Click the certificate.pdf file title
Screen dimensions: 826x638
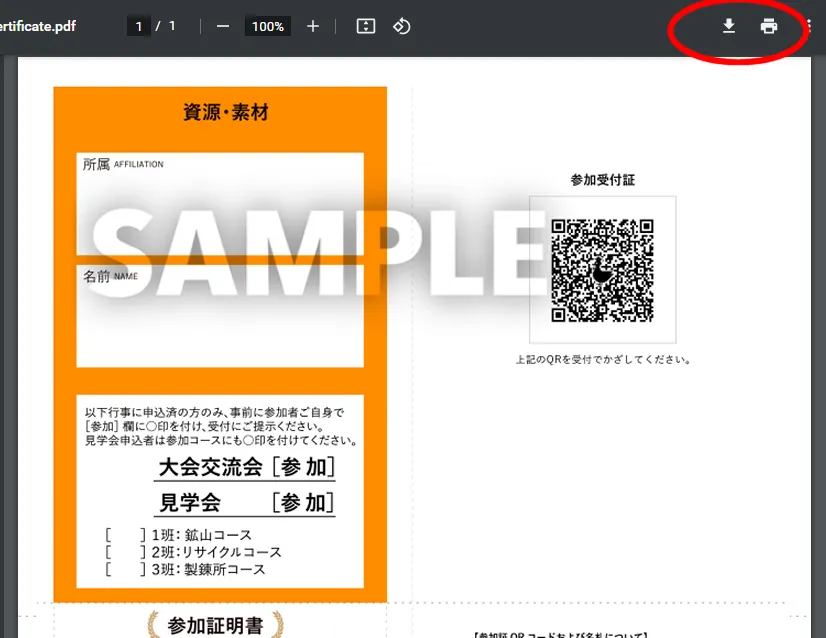point(38,27)
